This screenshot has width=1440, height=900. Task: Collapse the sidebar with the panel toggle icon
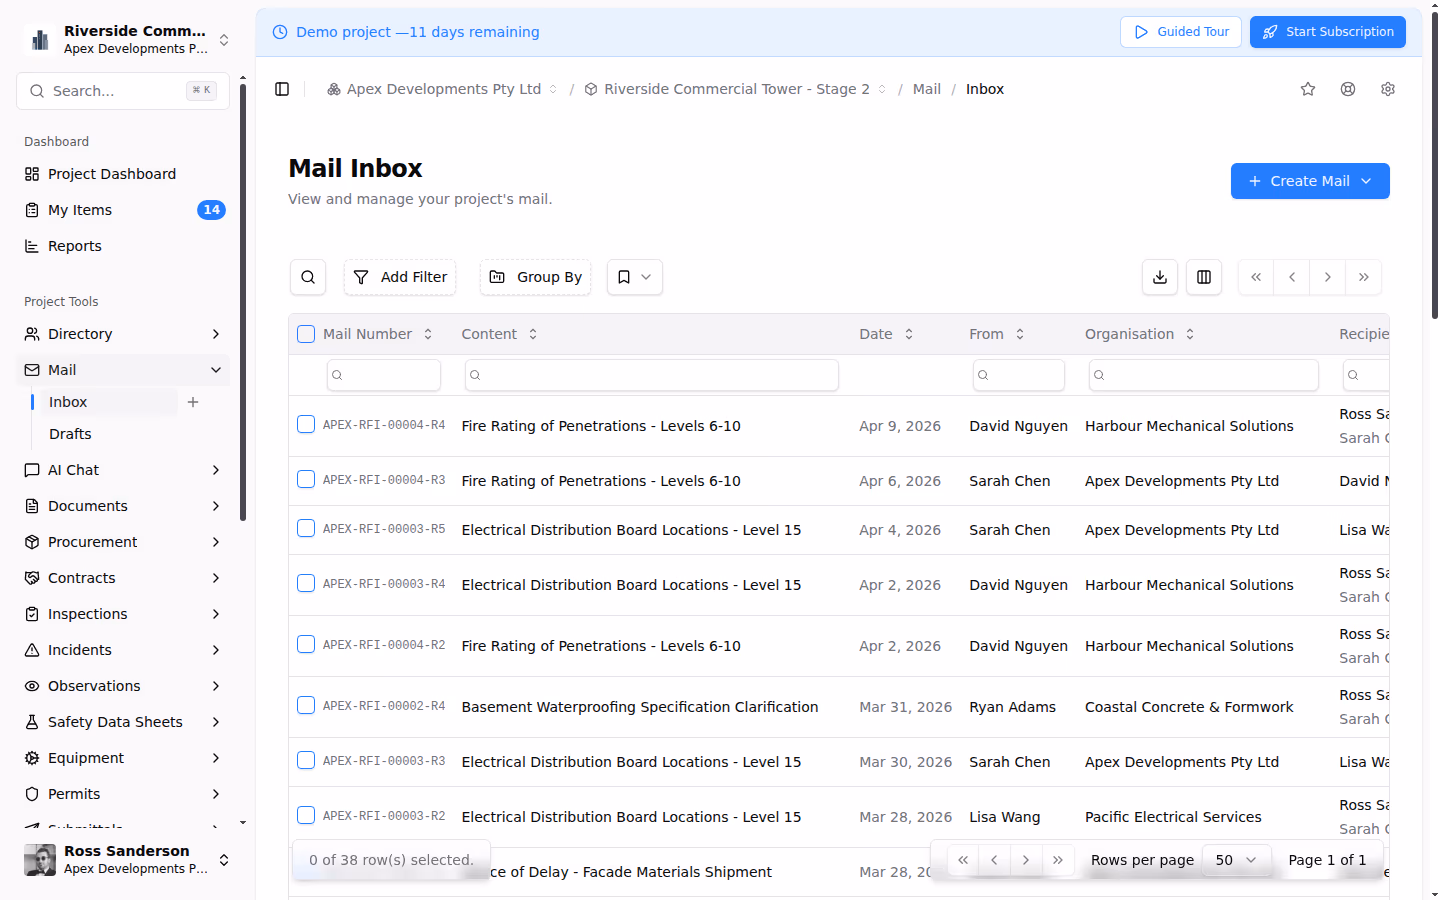[282, 88]
